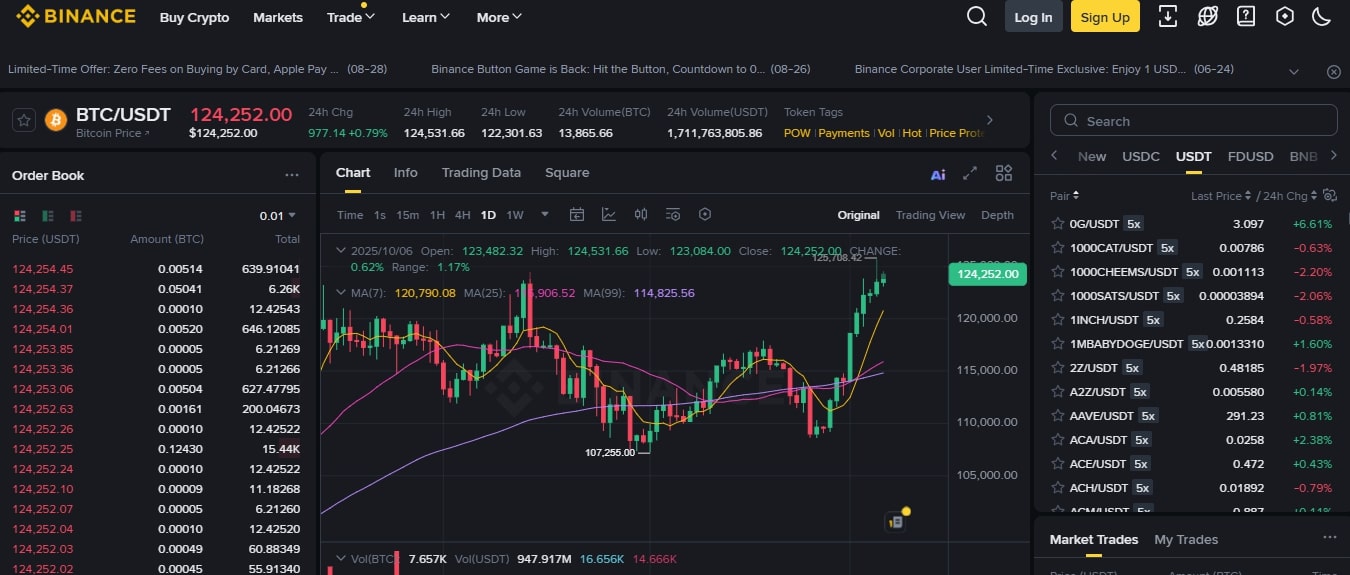Screen dimensions: 1350x575
Task: Open the Buy Crypto menu
Action: pyautogui.click(x=194, y=17)
